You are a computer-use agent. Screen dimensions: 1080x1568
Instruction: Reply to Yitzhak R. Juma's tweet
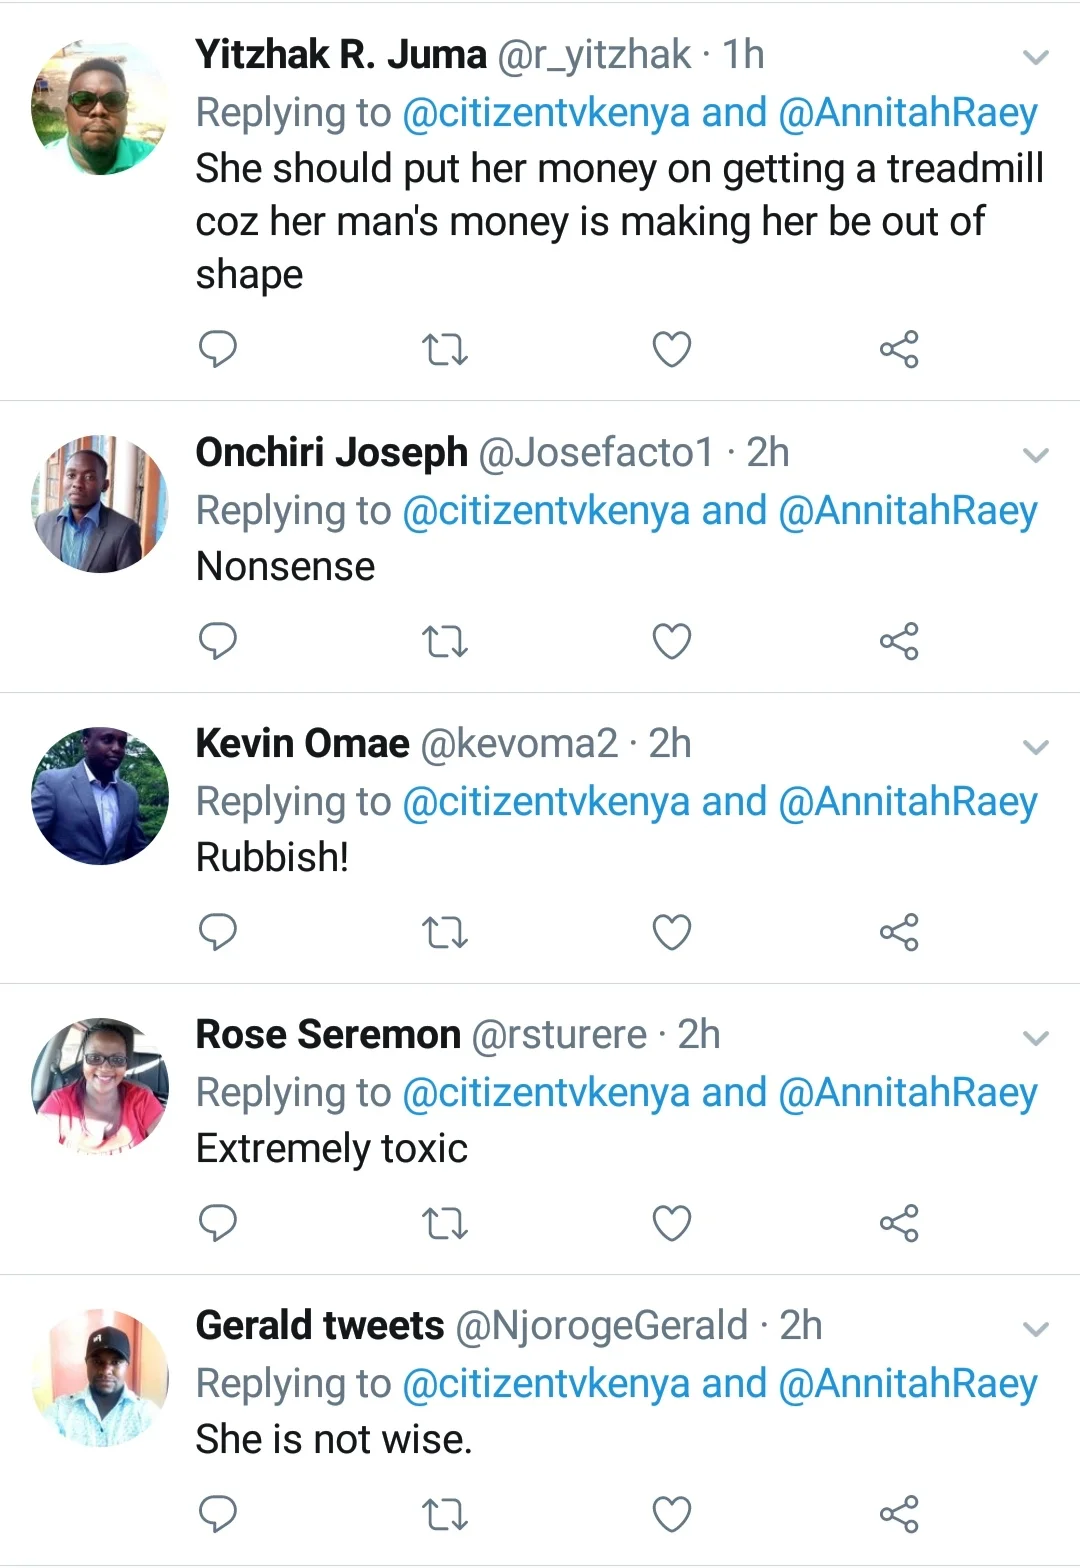218,349
